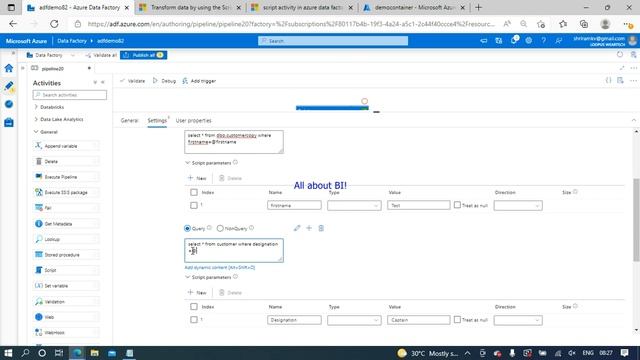Check the firstname parameter row checkbox
The width and height of the screenshot is (640, 360).
click(194, 205)
